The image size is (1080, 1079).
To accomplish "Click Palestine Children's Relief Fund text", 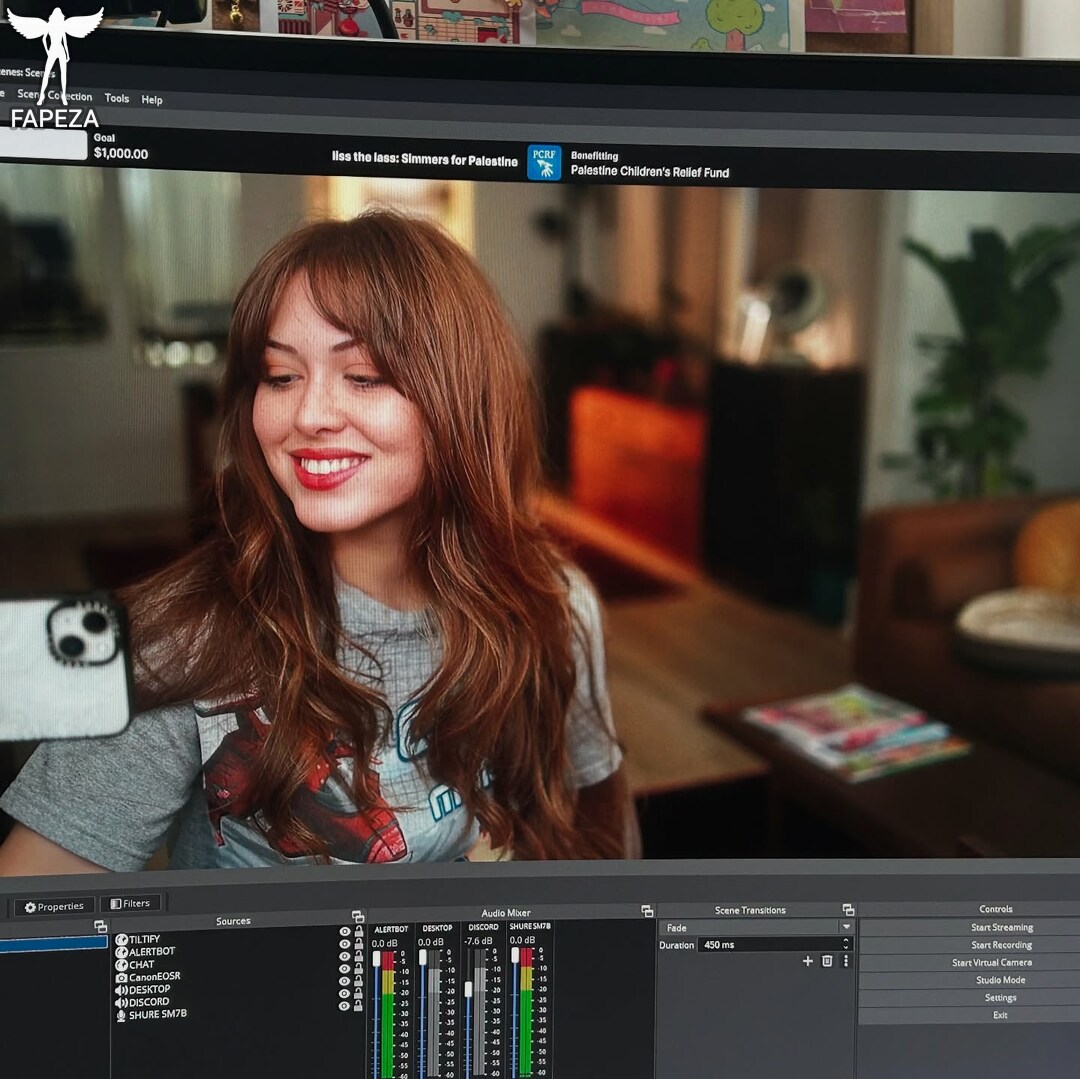I will tap(650, 171).
